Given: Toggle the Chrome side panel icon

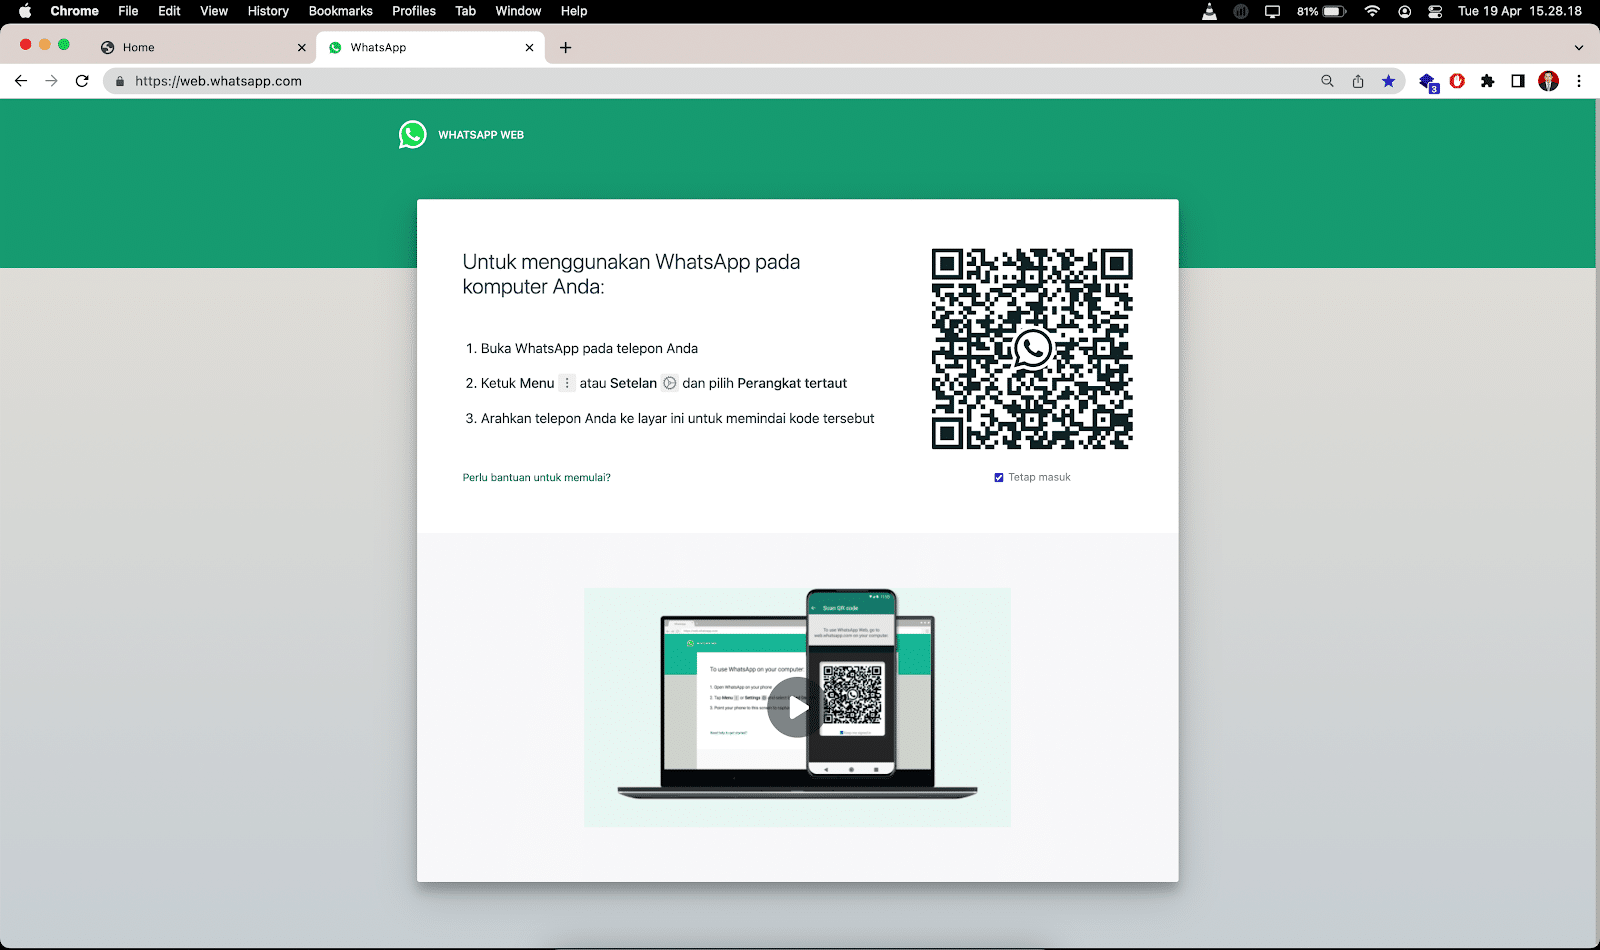Looking at the screenshot, I should coord(1518,81).
